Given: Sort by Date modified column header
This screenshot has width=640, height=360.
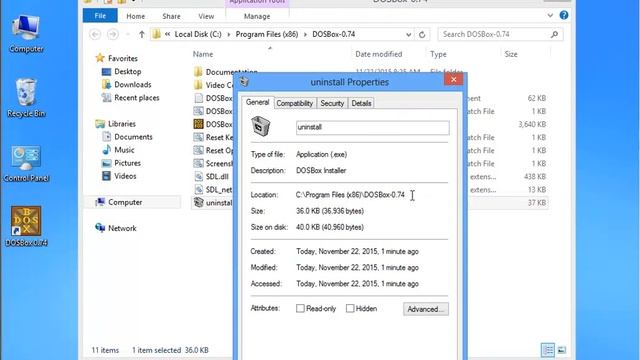Looking at the screenshot, I should [378, 54].
